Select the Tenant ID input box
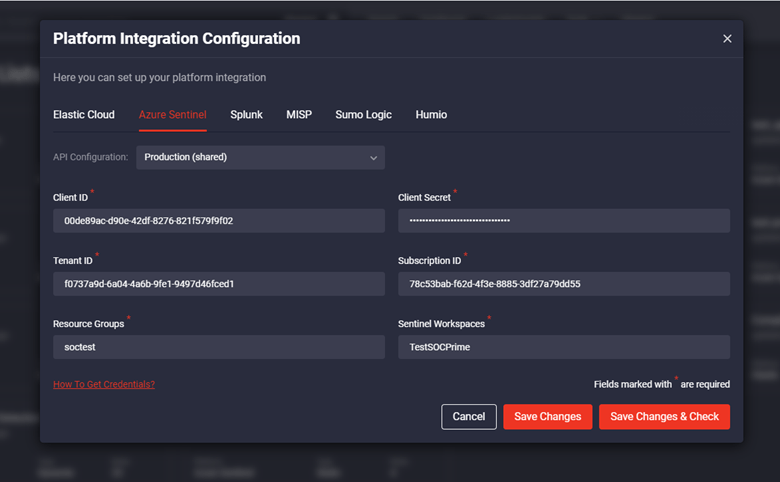This screenshot has height=482, width=780. [218, 284]
